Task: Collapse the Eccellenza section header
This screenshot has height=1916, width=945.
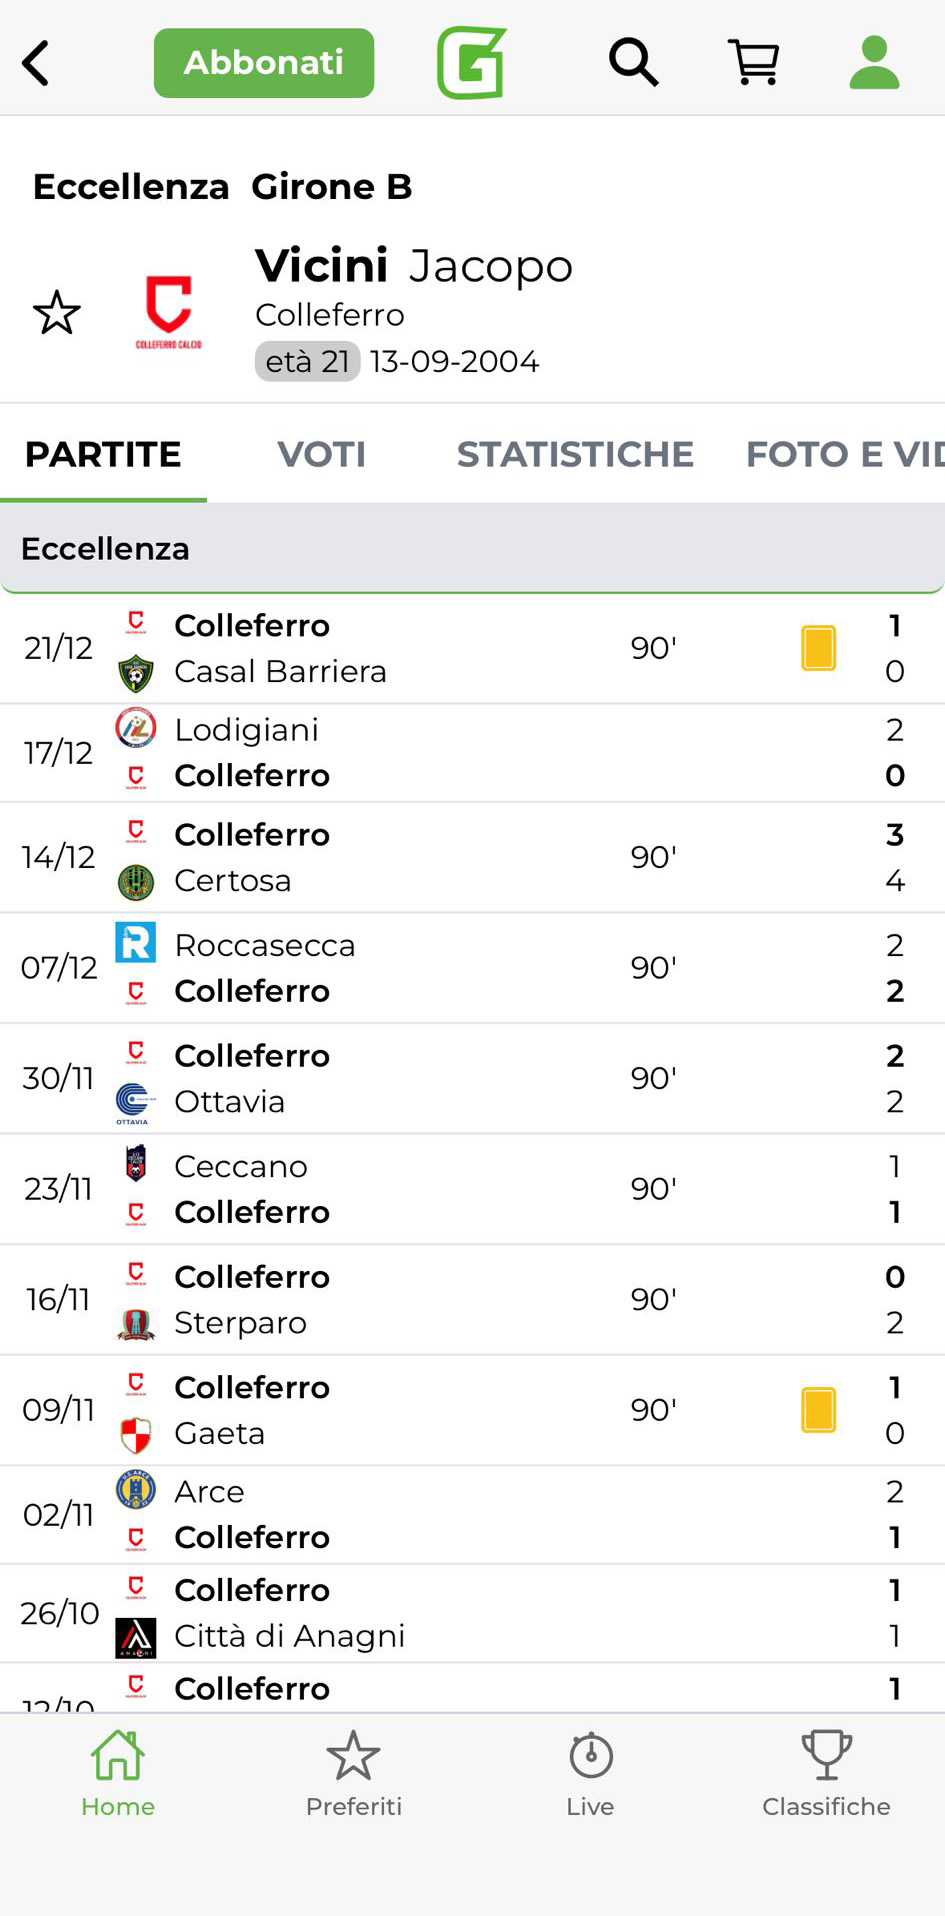Action: [x=472, y=548]
